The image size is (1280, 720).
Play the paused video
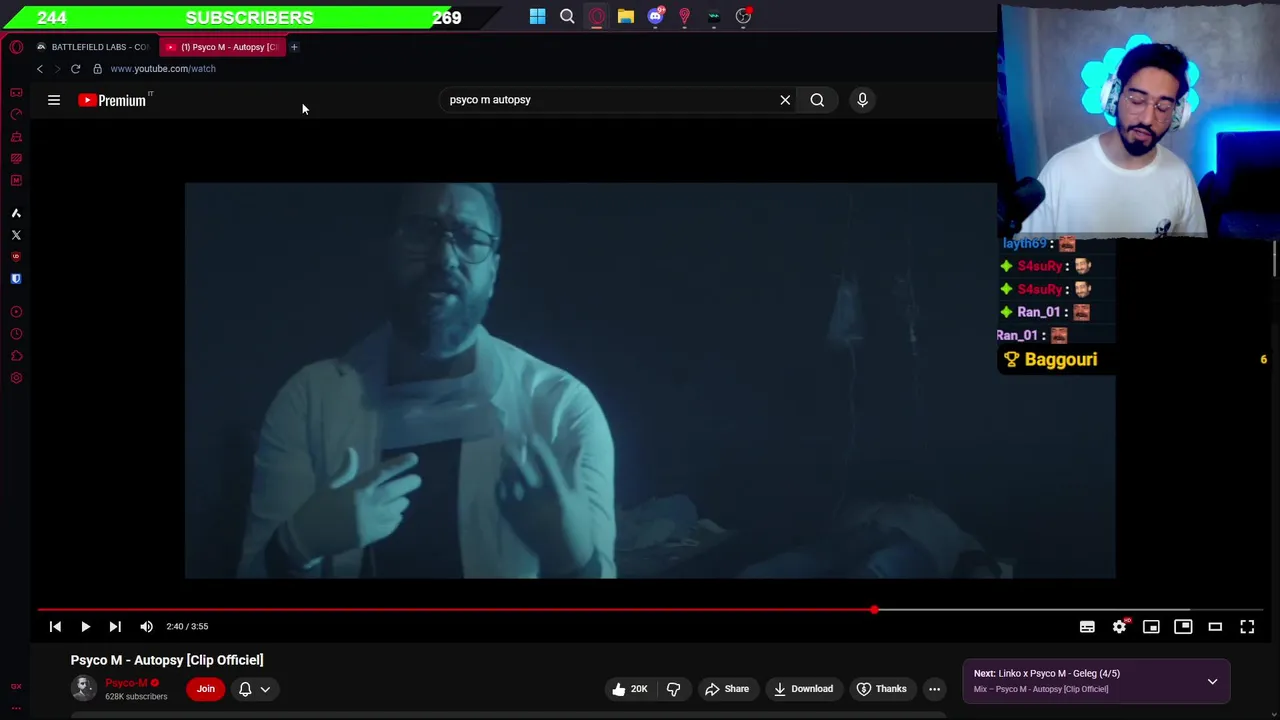85,626
